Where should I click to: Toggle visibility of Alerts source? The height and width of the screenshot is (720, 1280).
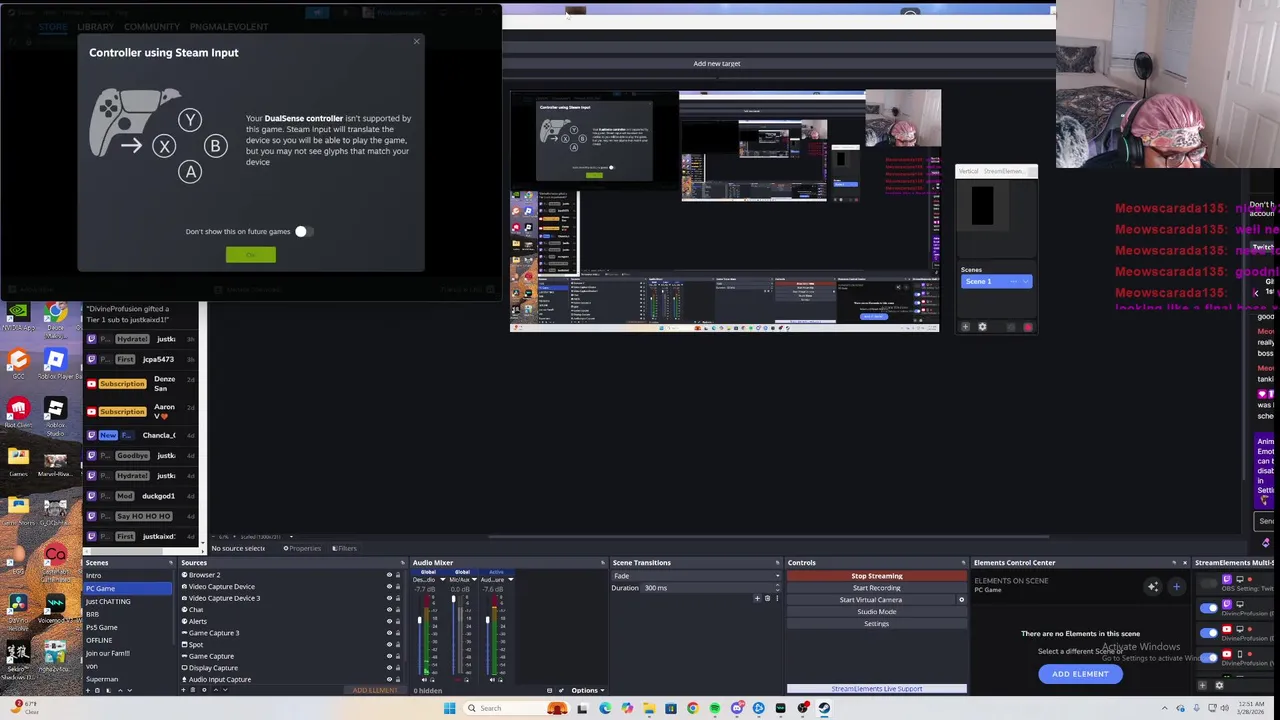coord(389,621)
